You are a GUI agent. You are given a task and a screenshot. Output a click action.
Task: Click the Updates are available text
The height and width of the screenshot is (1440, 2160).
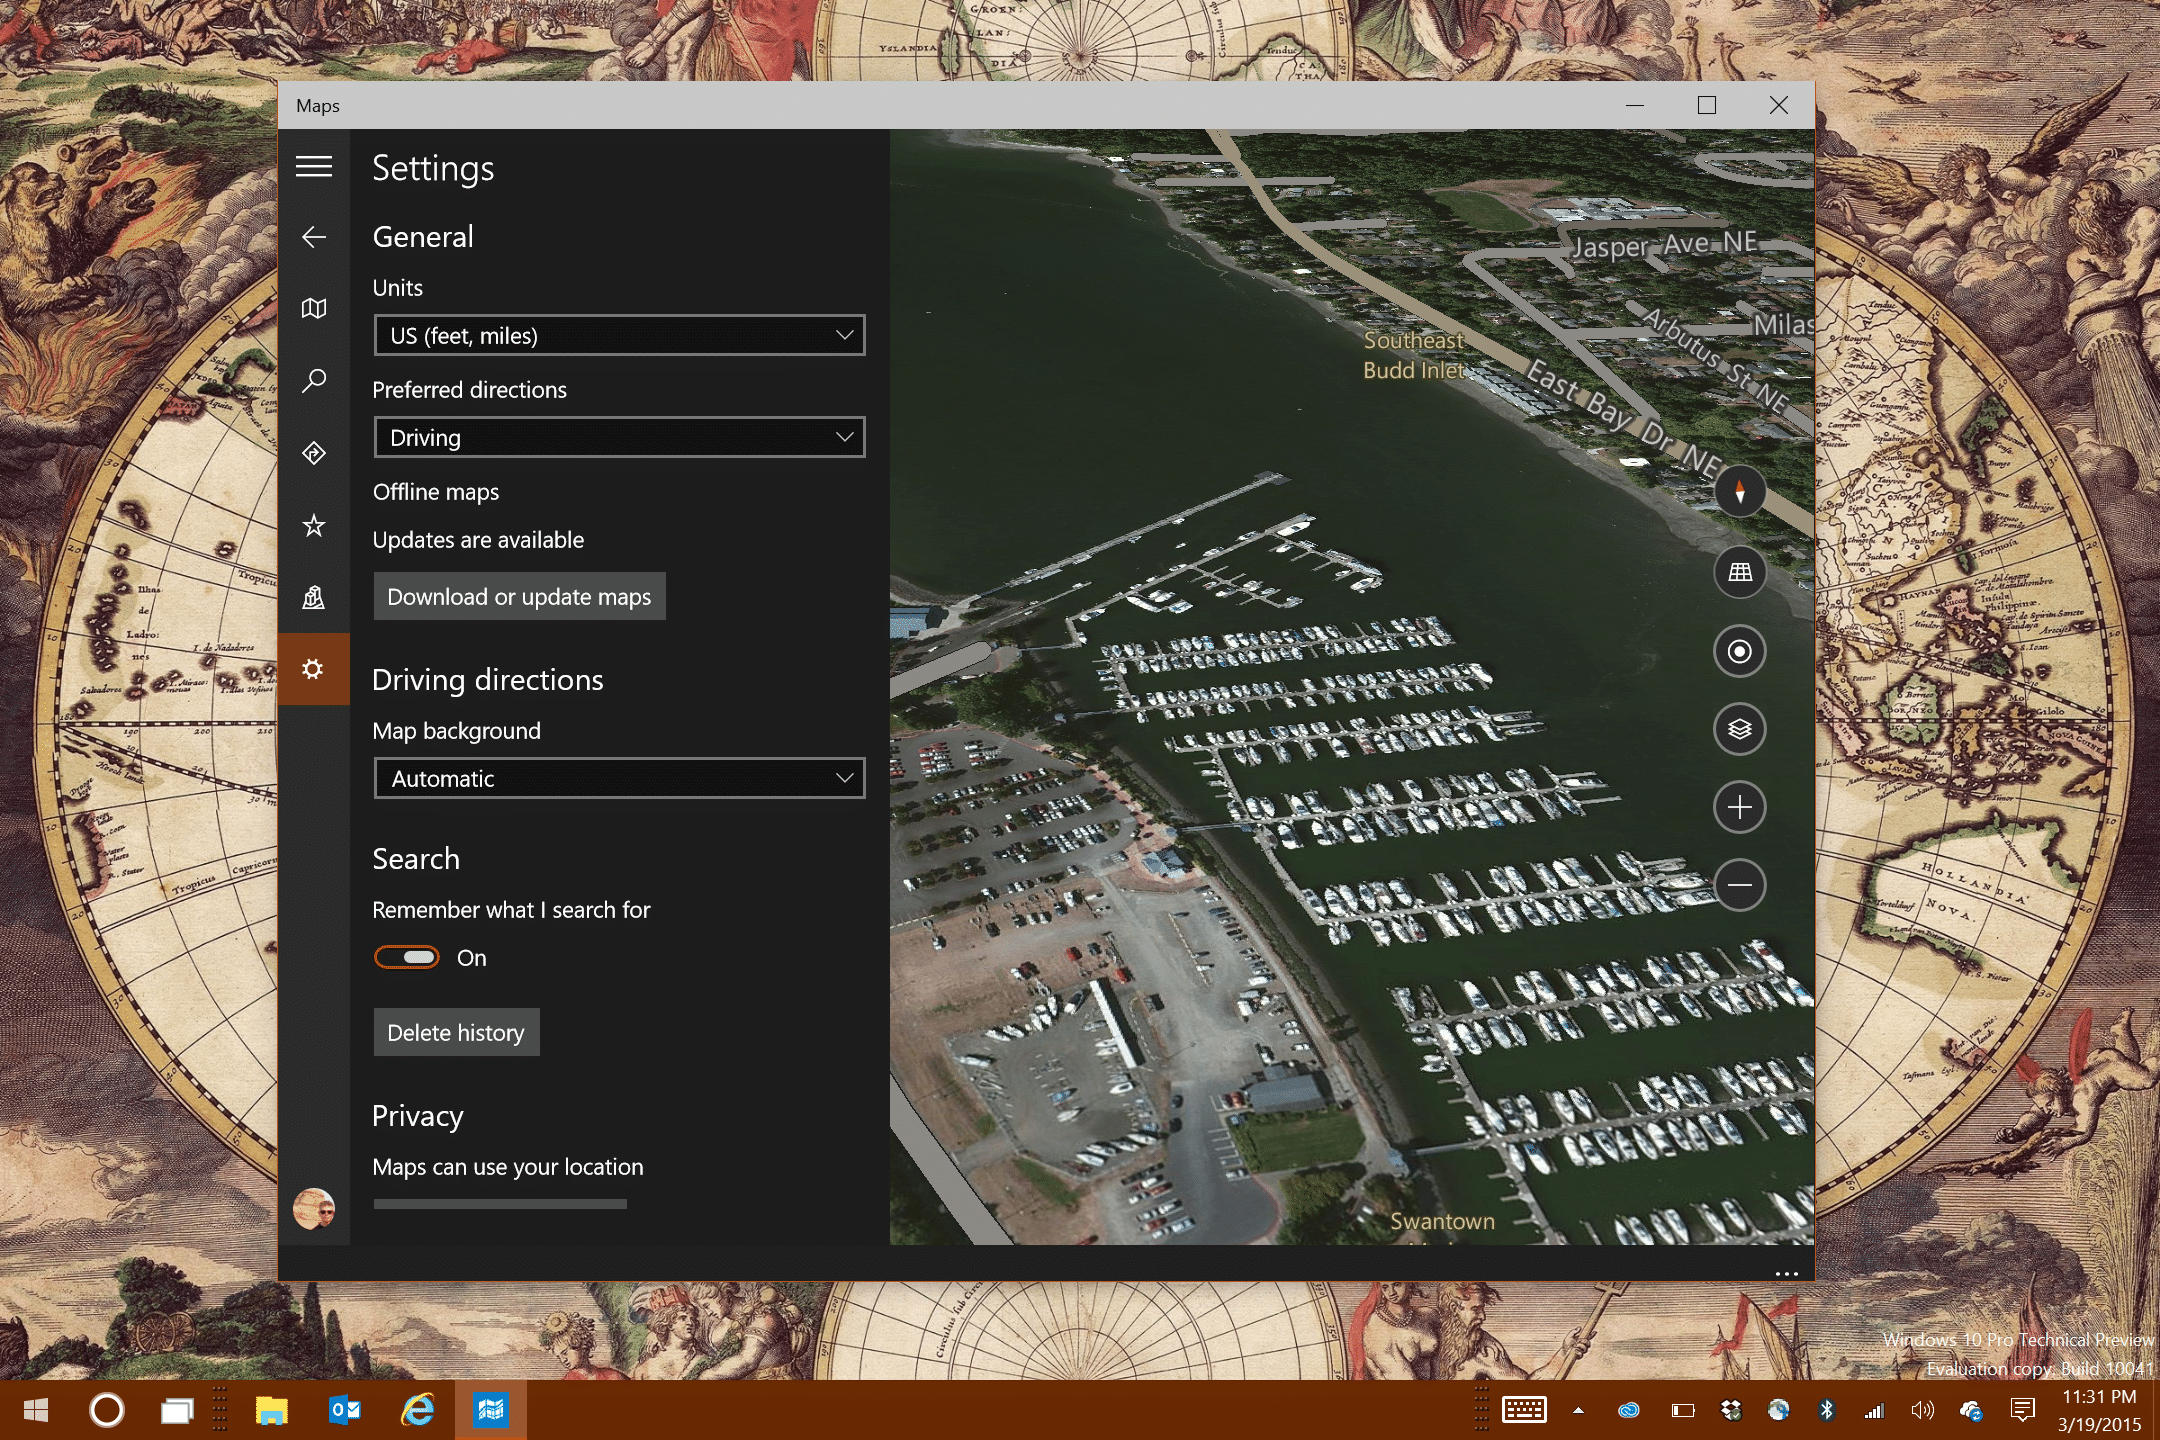[x=478, y=540]
